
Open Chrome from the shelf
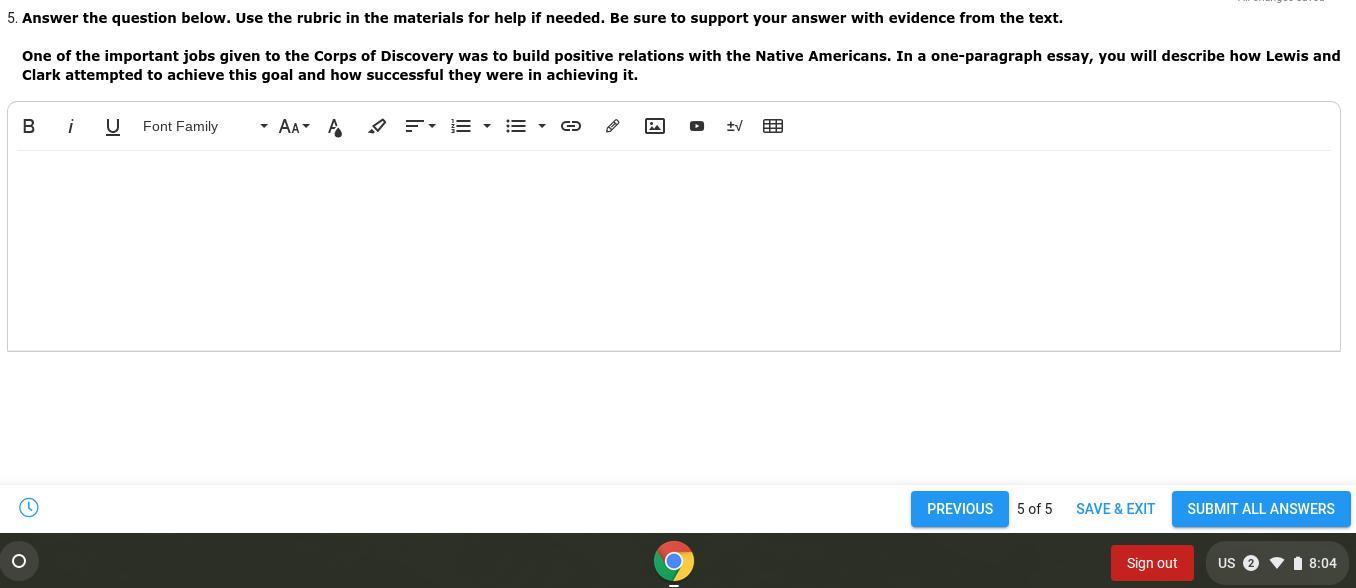[674, 561]
